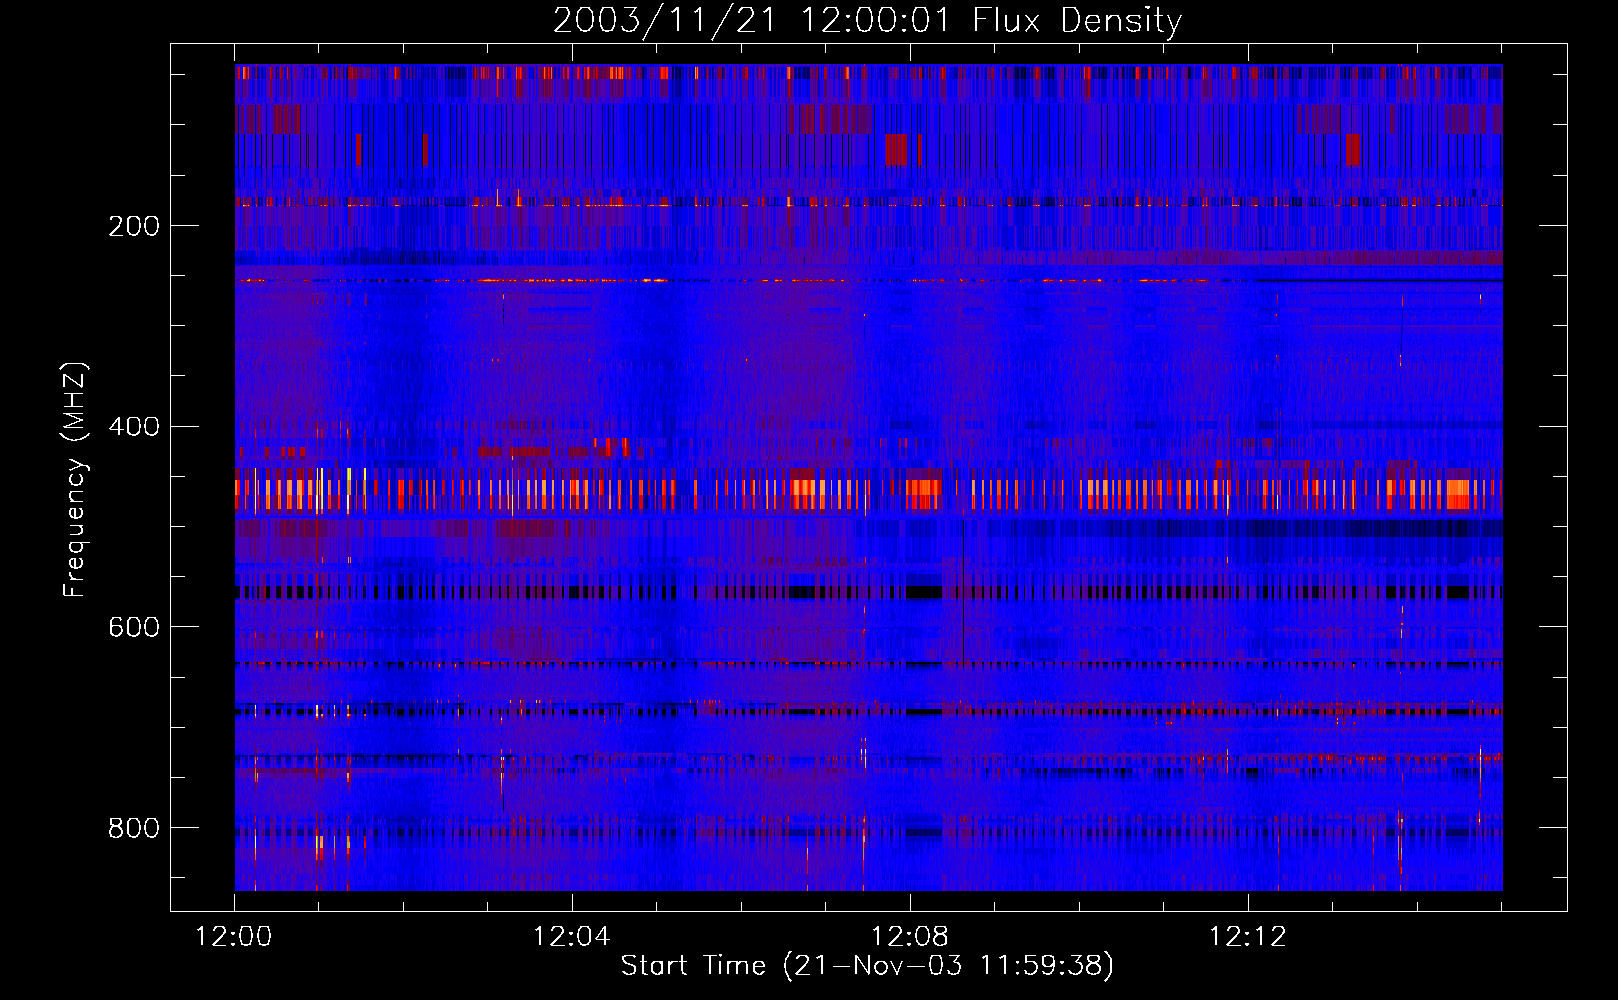
Task: Click the 12:12 time tick label
Action: [1247, 937]
